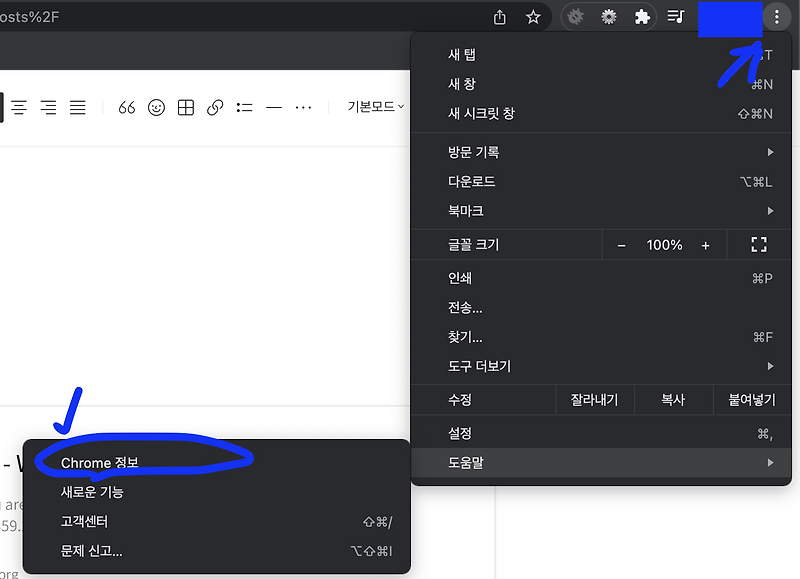Screen dimensions: 800x579
Task: Increase zoom with the plus control
Action: pos(707,244)
